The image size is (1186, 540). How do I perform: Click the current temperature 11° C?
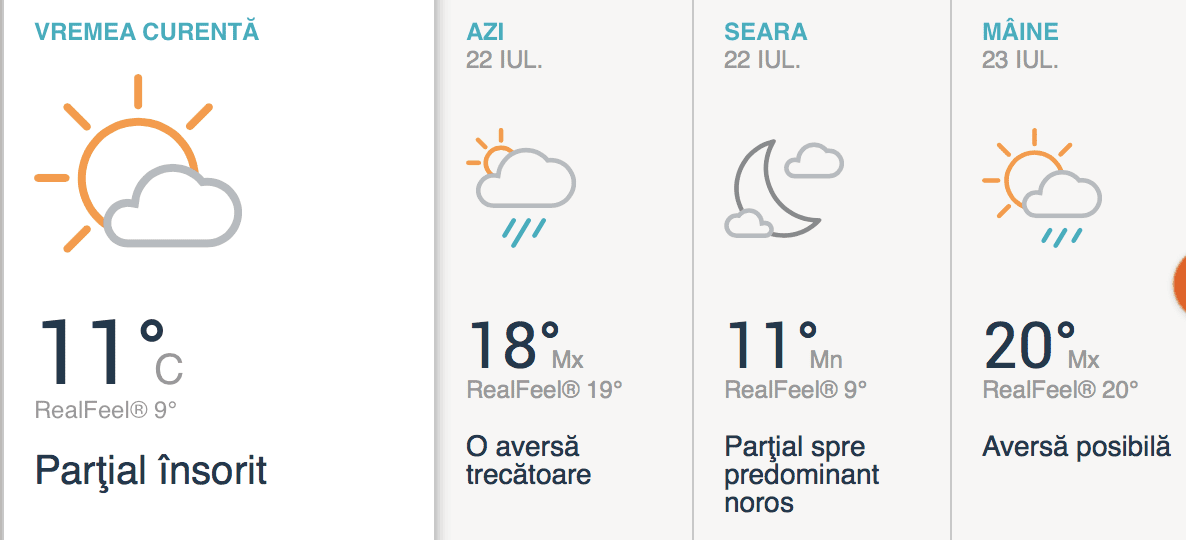pos(110,352)
